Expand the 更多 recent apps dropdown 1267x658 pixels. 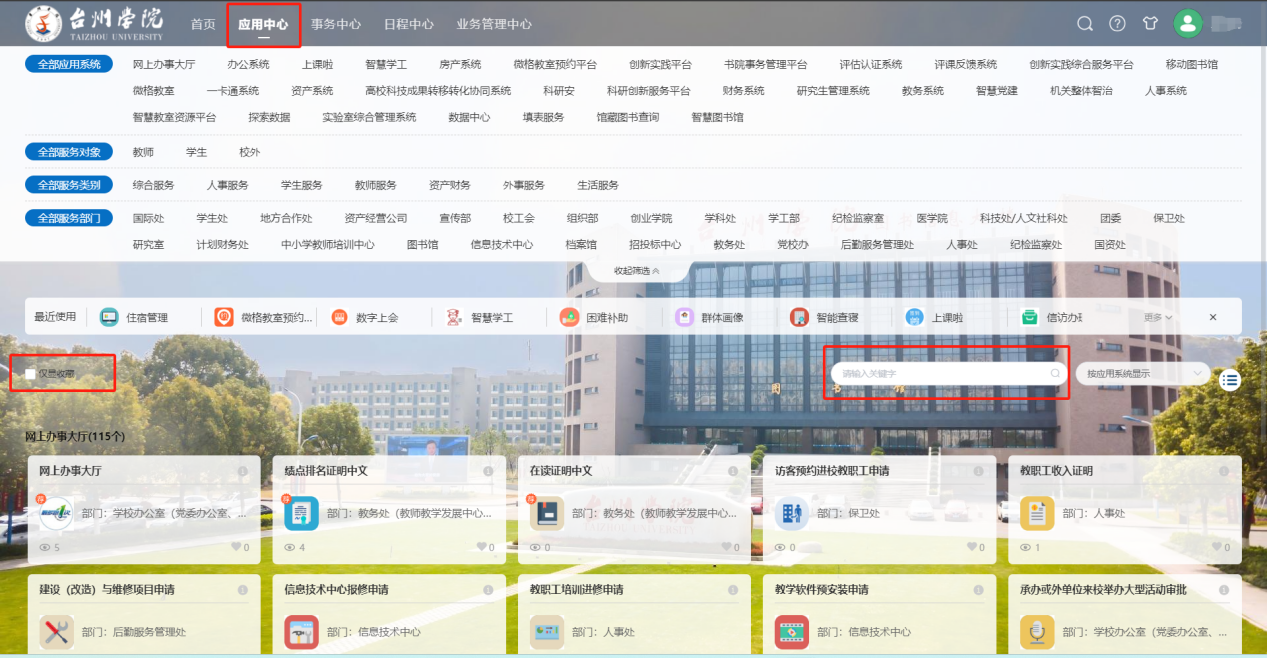(x=1158, y=317)
